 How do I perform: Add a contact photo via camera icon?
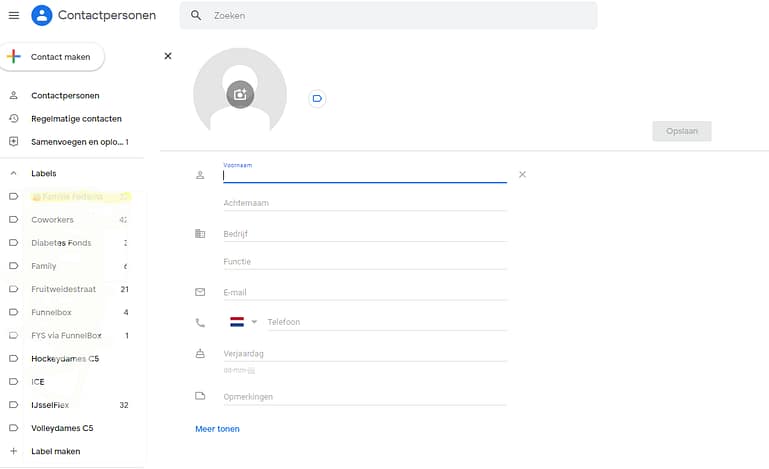[x=240, y=94]
